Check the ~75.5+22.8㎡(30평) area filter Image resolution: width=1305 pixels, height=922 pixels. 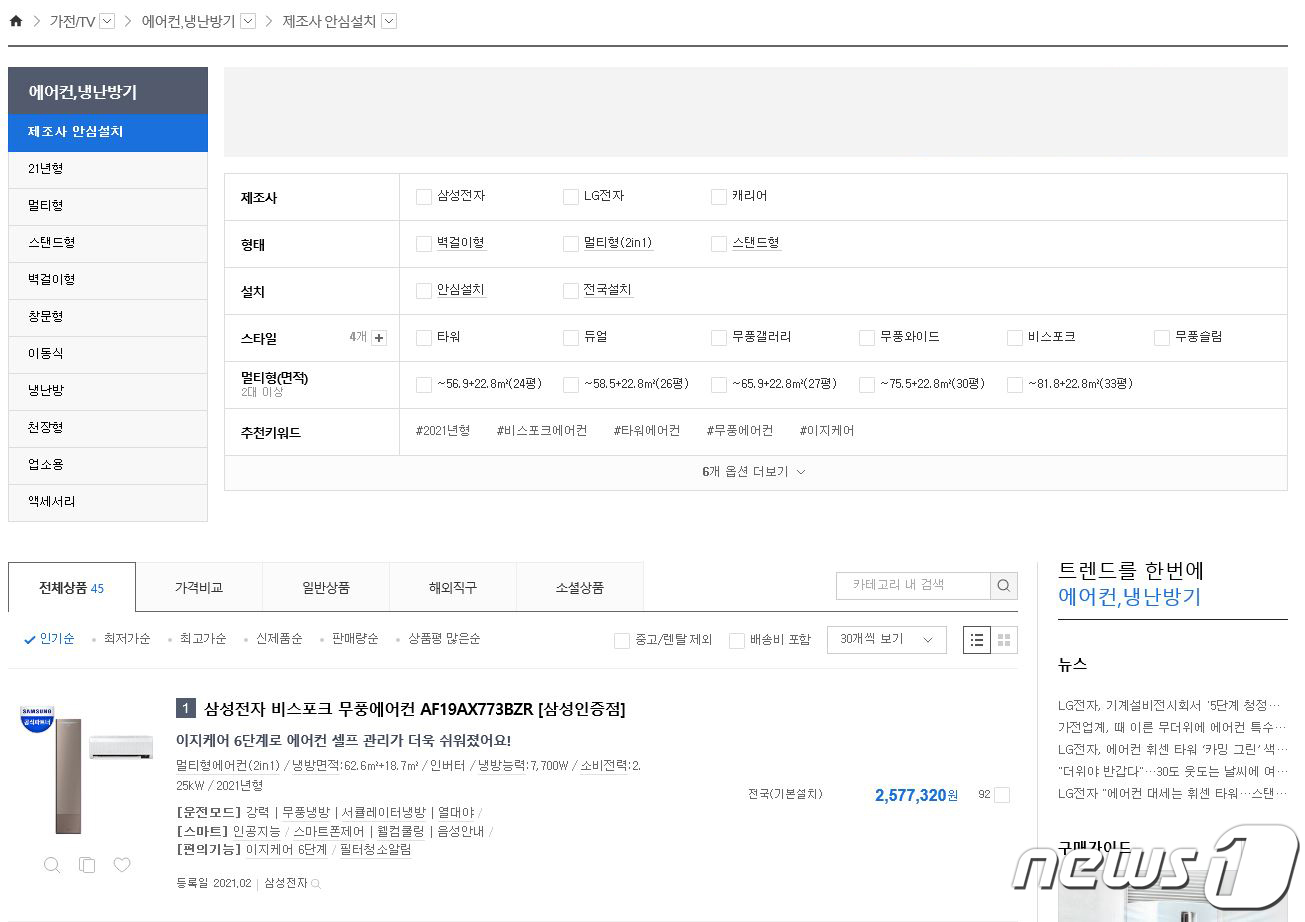coord(867,385)
